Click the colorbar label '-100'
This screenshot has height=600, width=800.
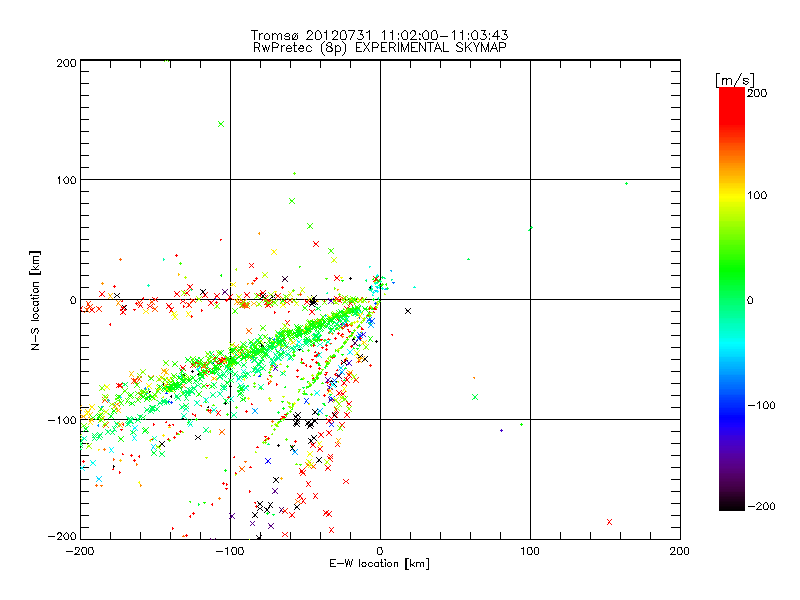coord(761,405)
